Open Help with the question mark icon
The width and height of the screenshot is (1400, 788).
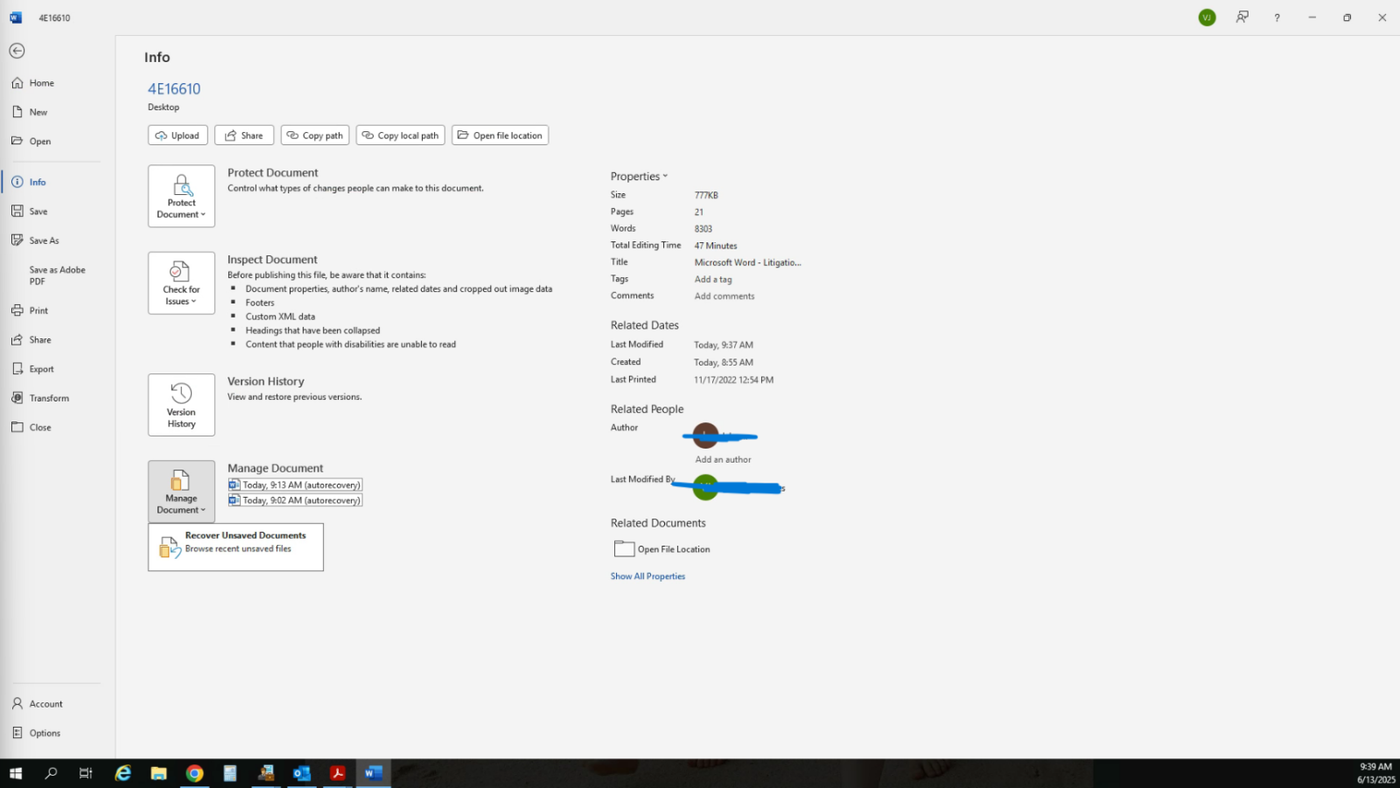1277,18
